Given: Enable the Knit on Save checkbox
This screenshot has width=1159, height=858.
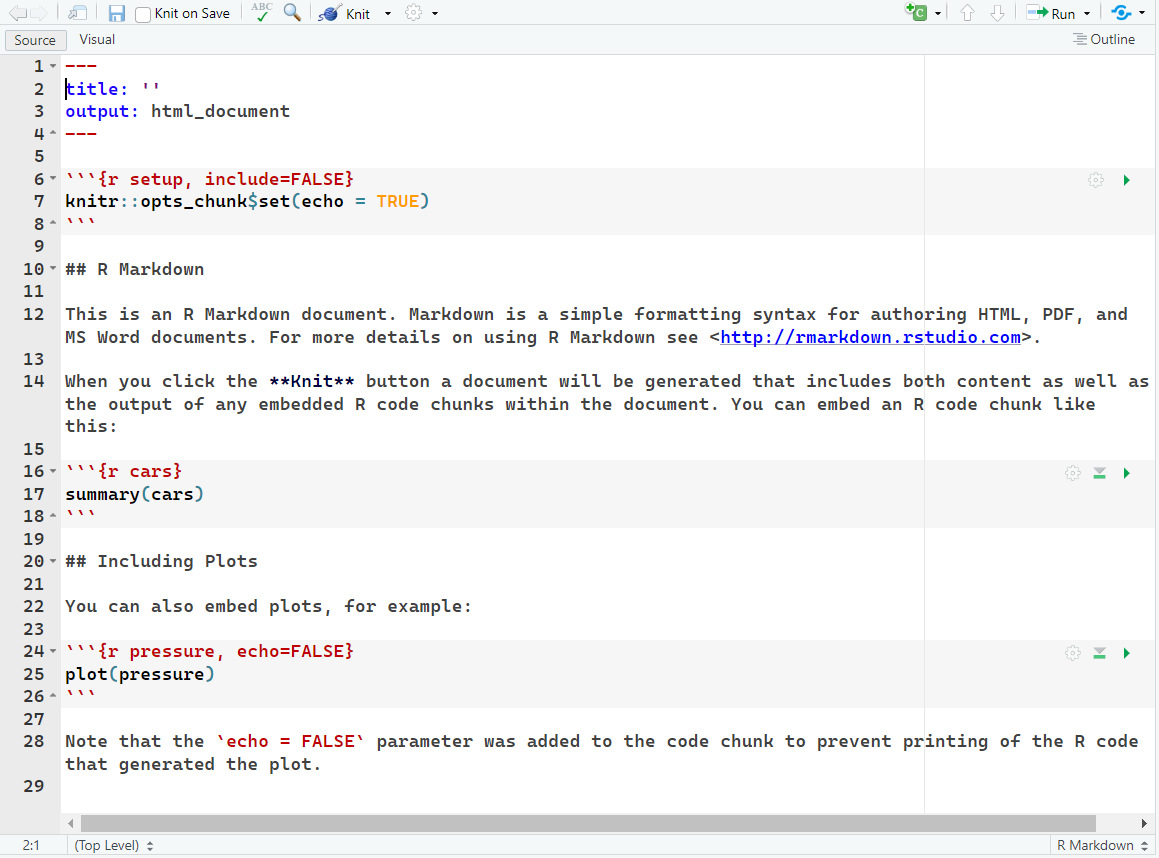Looking at the screenshot, I should coord(143,14).
